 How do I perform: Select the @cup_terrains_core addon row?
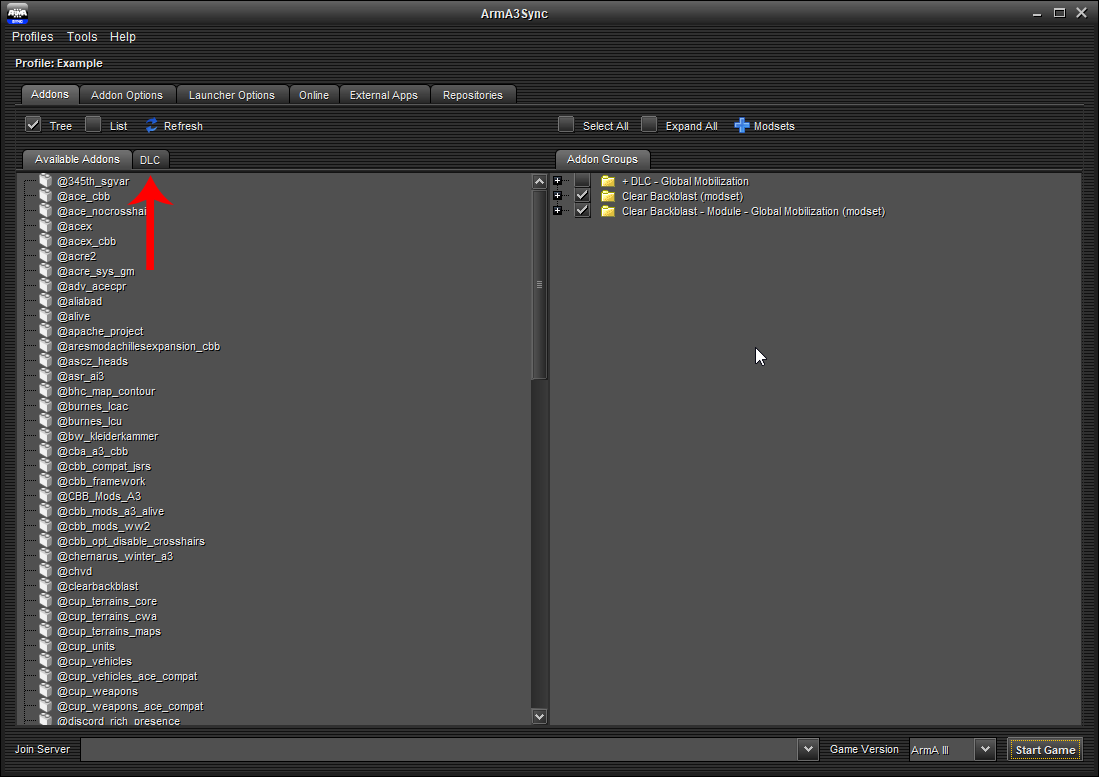point(107,601)
